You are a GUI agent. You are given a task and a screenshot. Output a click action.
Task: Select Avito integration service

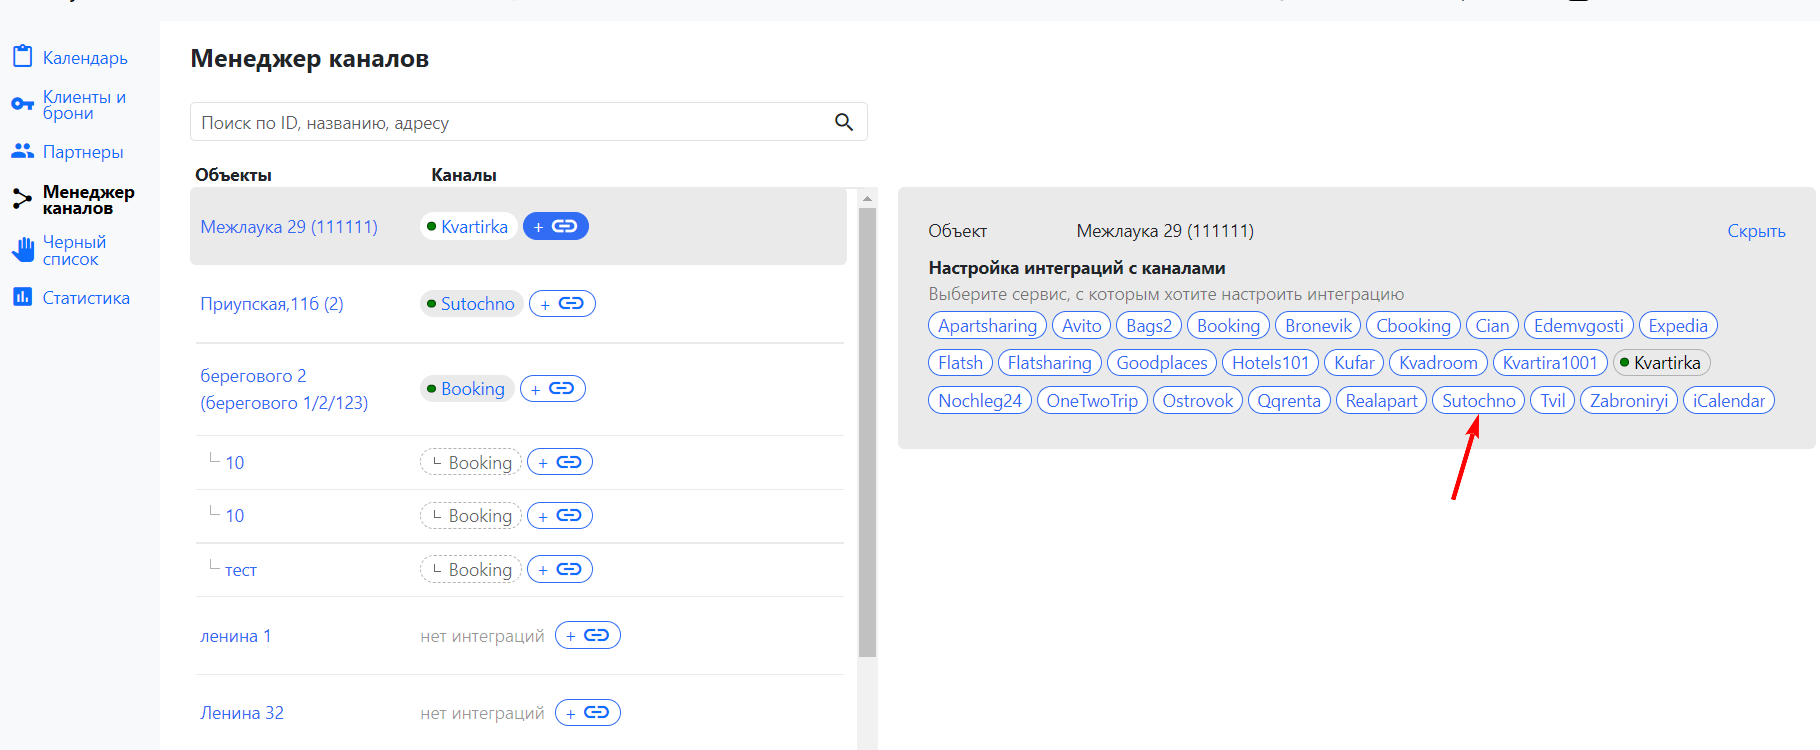(1082, 325)
